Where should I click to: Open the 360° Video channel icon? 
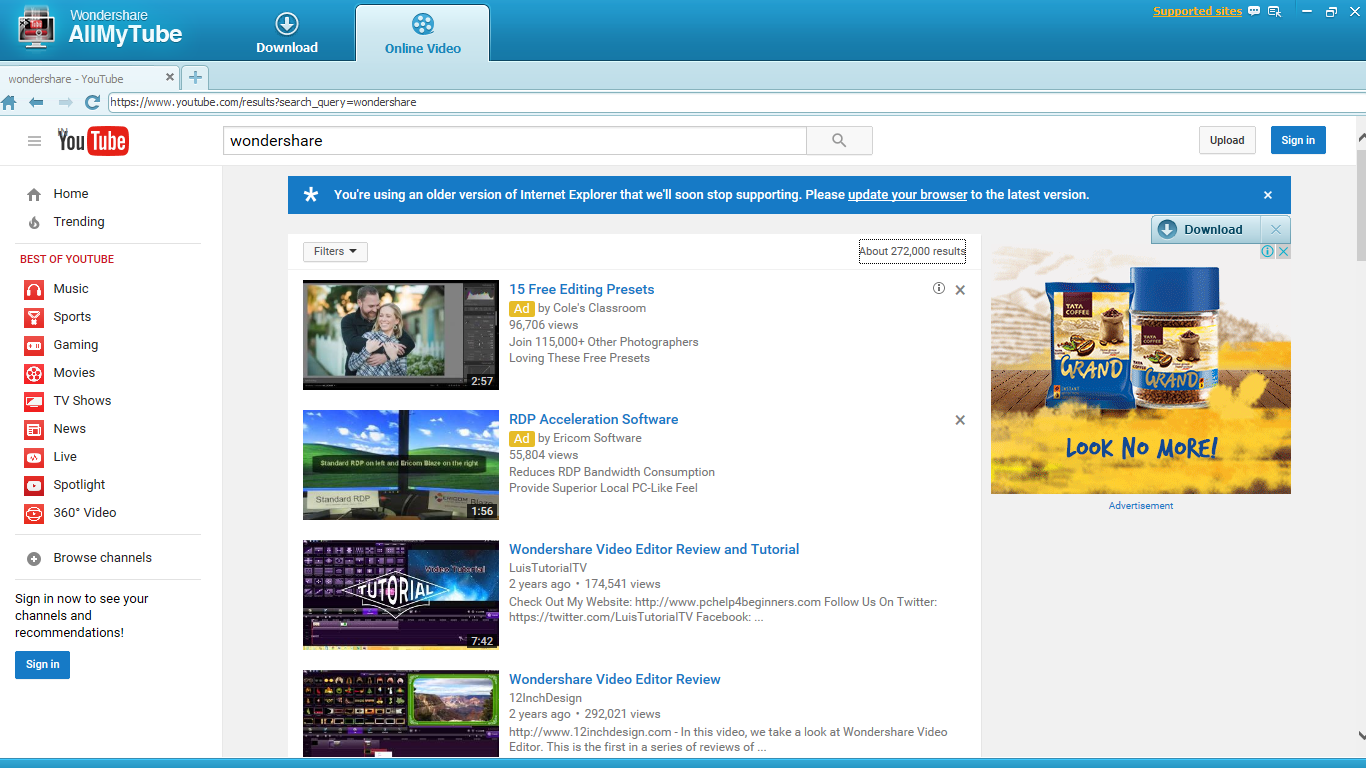pos(35,513)
